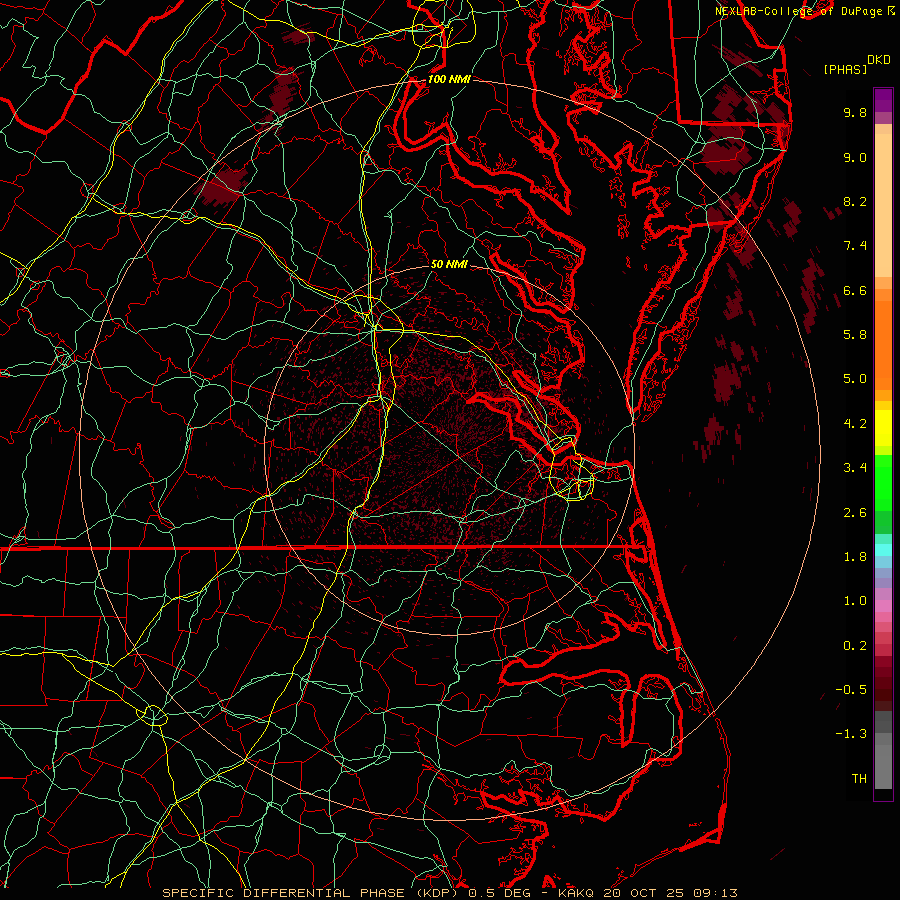
Task: Select the 9.8 scale value
Action: click(855, 112)
